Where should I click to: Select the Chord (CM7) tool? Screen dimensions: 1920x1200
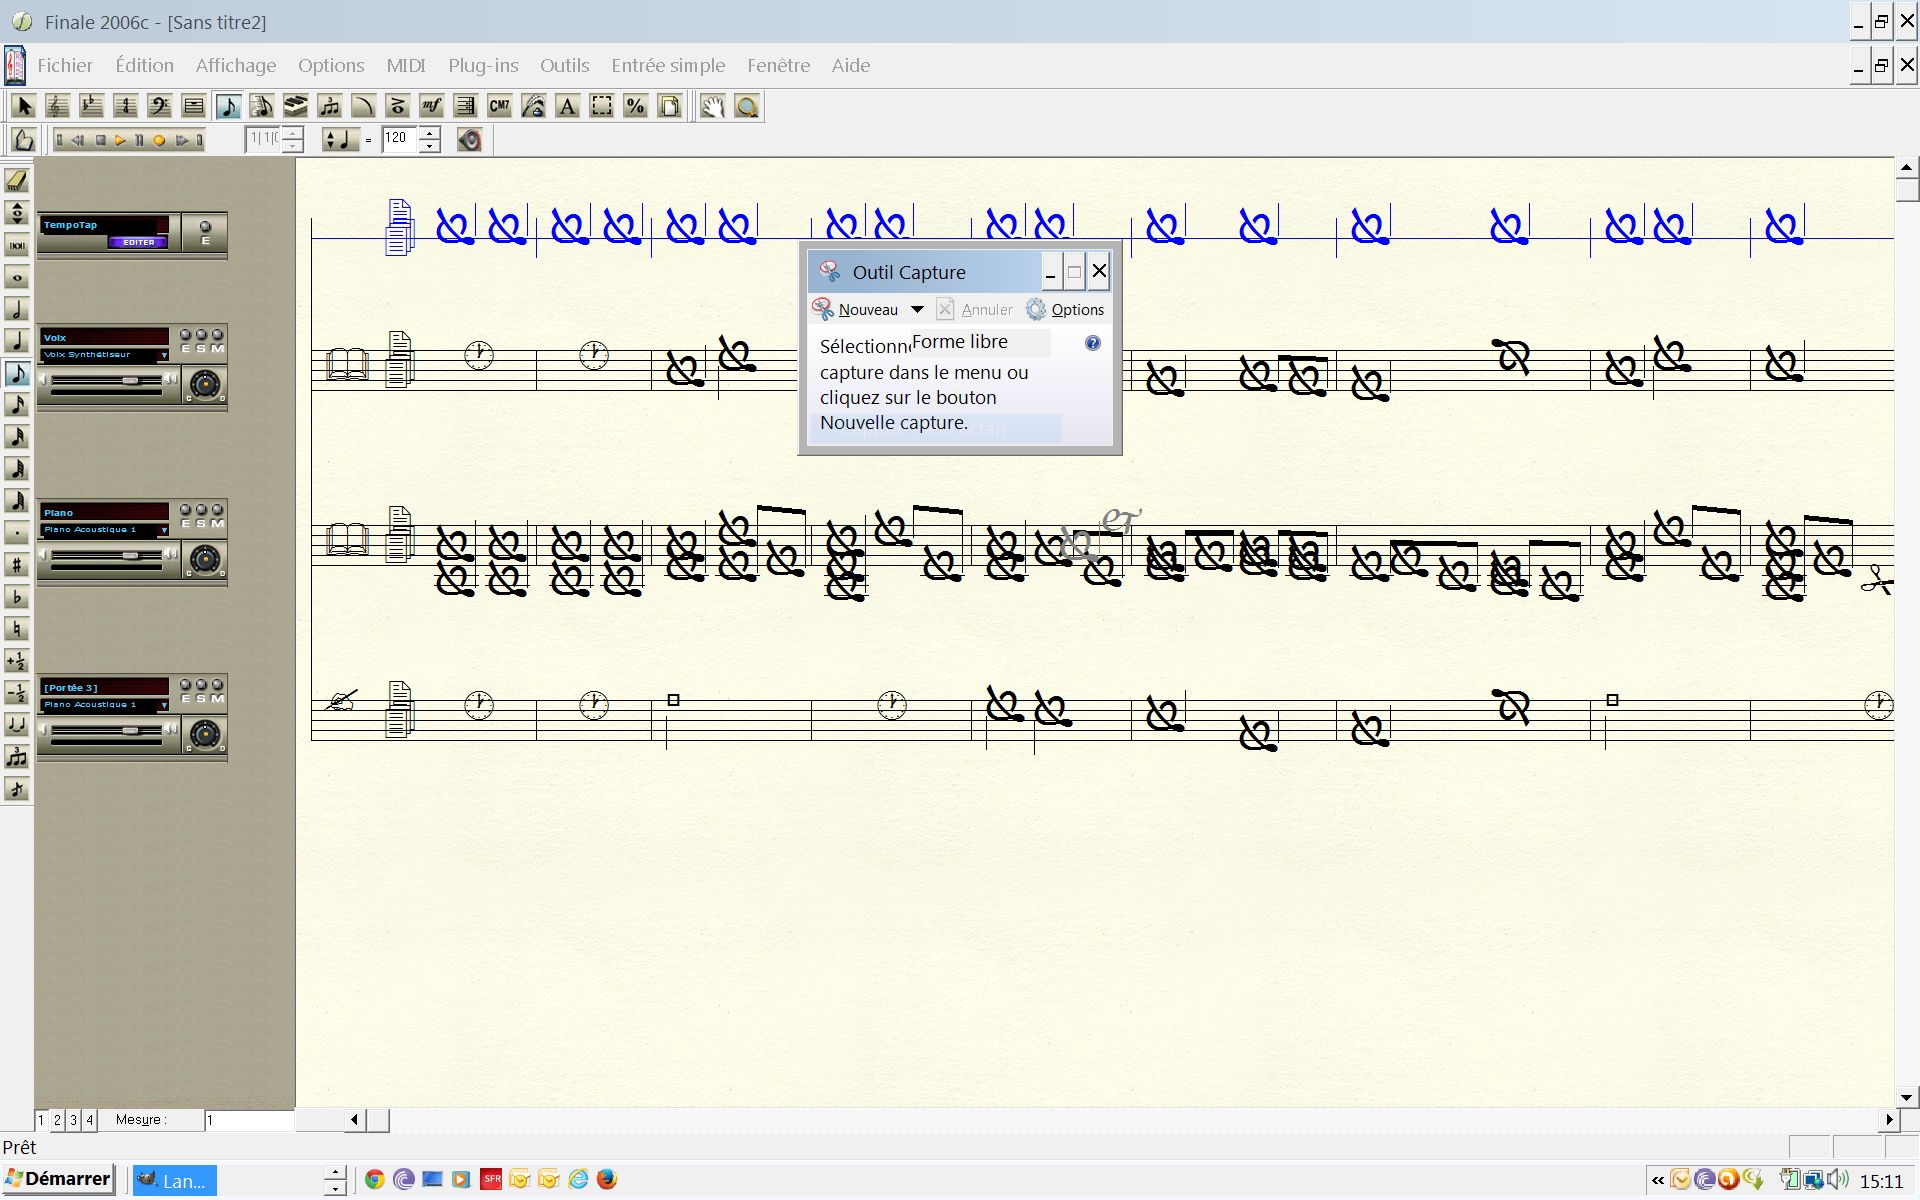coord(499,106)
